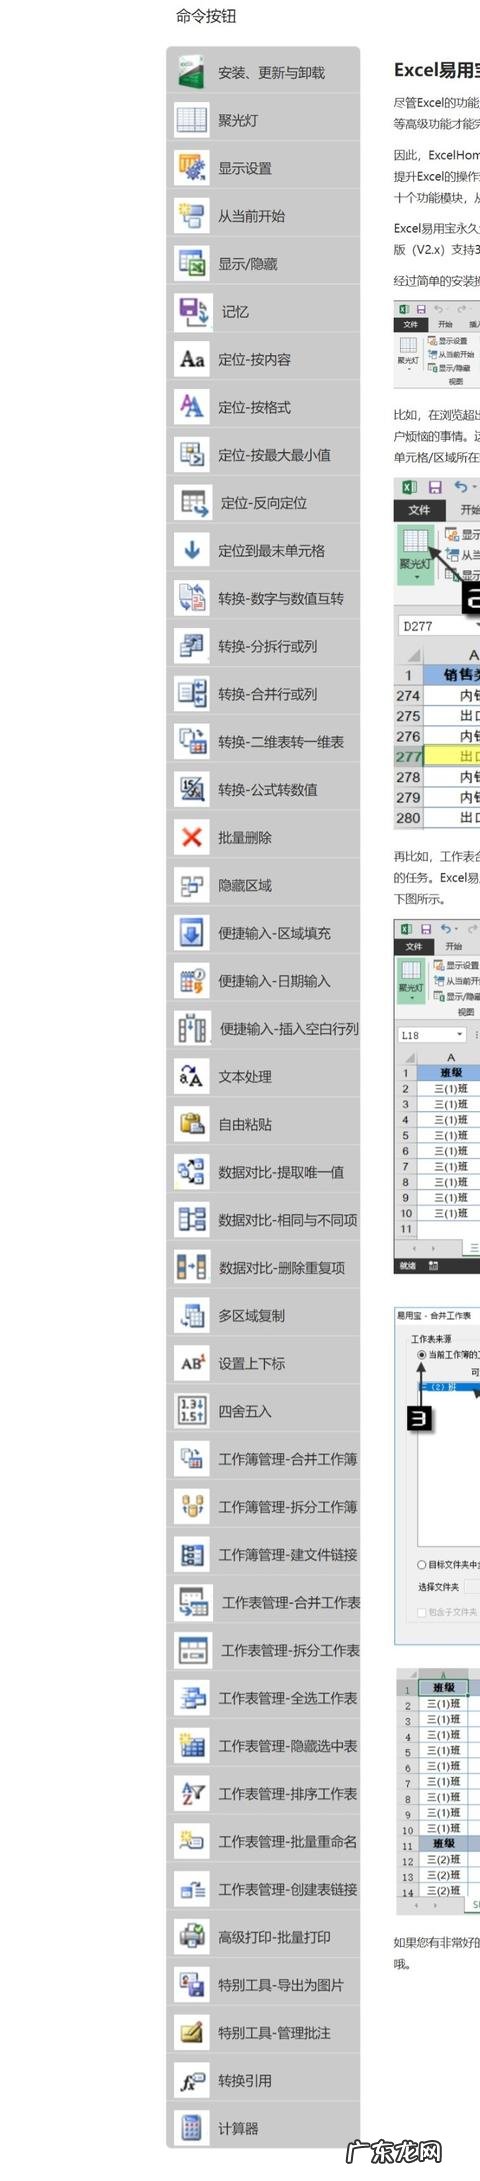The height and width of the screenshot is (2181, 480).
Task: Open the D277 name box dropdown
Action: (476, 626)
